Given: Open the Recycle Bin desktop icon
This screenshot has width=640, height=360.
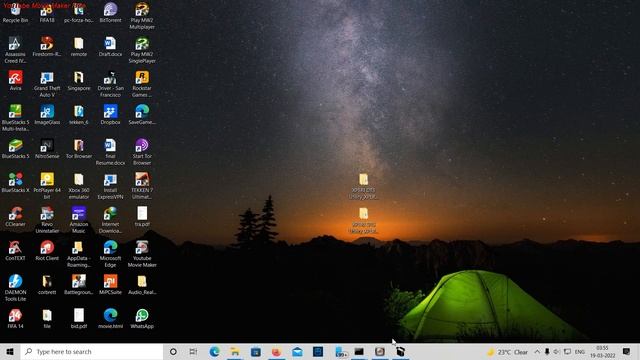Looking at the screenshot, I should click(16, 12).
